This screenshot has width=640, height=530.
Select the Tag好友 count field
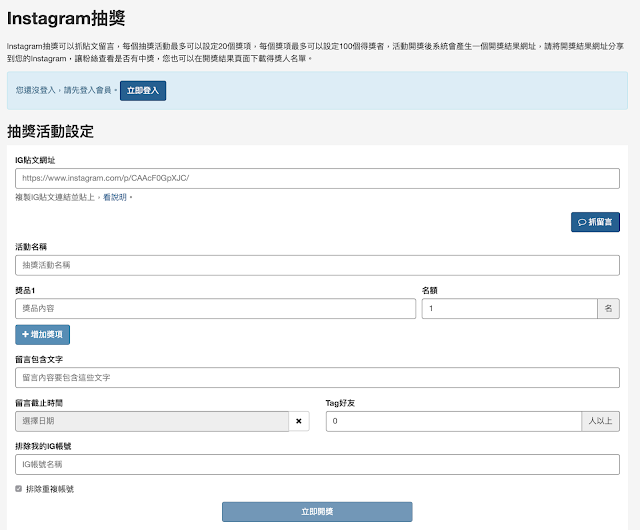(x=453, y=421)
